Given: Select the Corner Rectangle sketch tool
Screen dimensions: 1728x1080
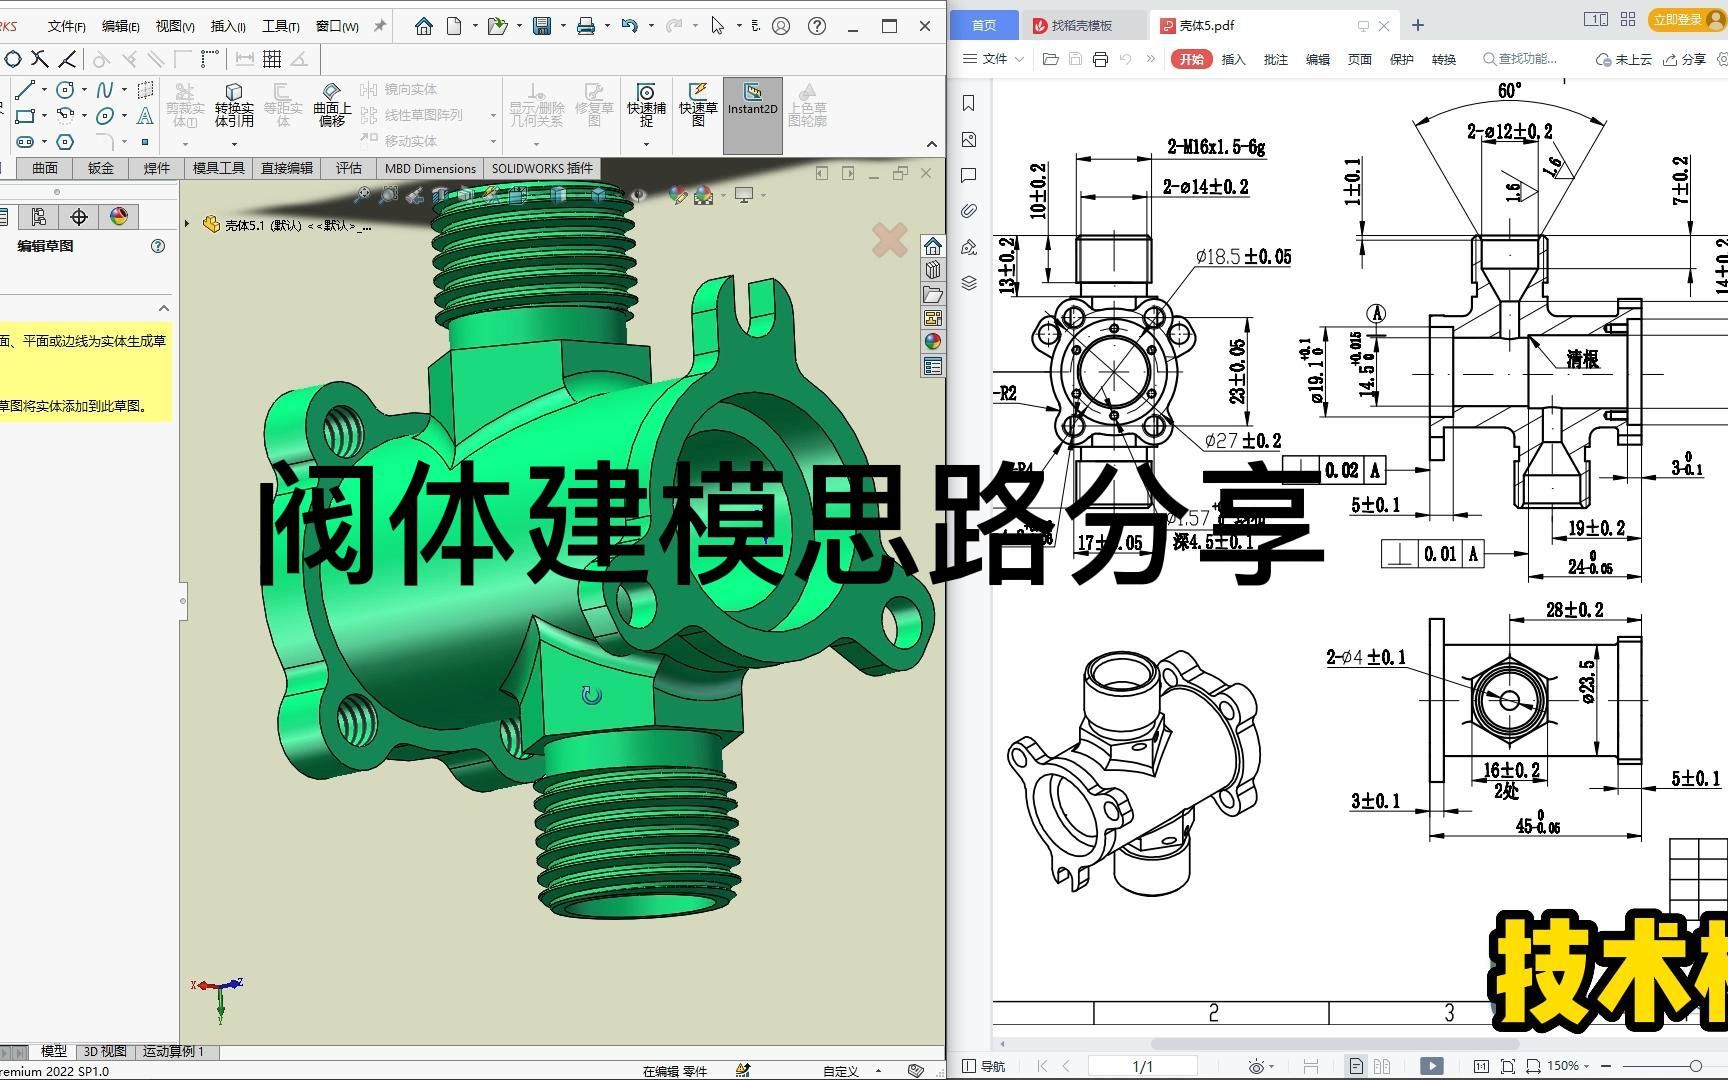Looking at the screenshot, I should pyautogui.click(x=26, y=116).
